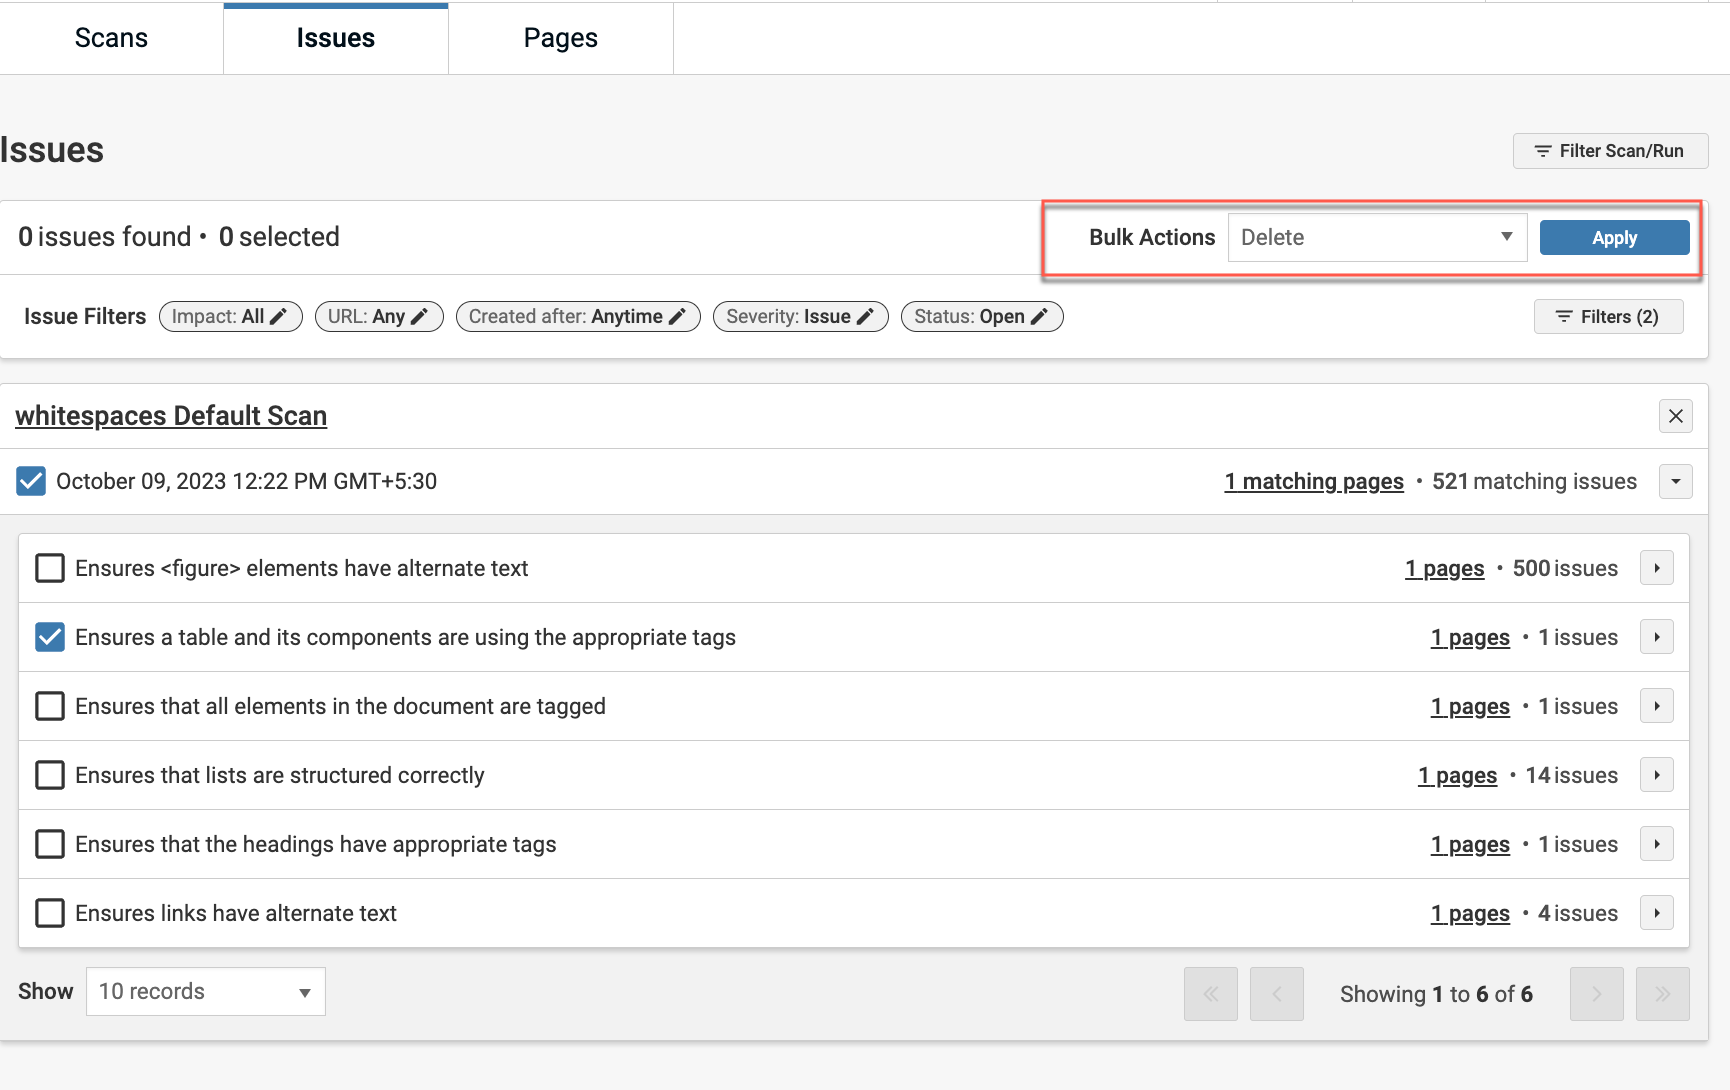
Task: Go to next page of results
Action: point(1596,994)
